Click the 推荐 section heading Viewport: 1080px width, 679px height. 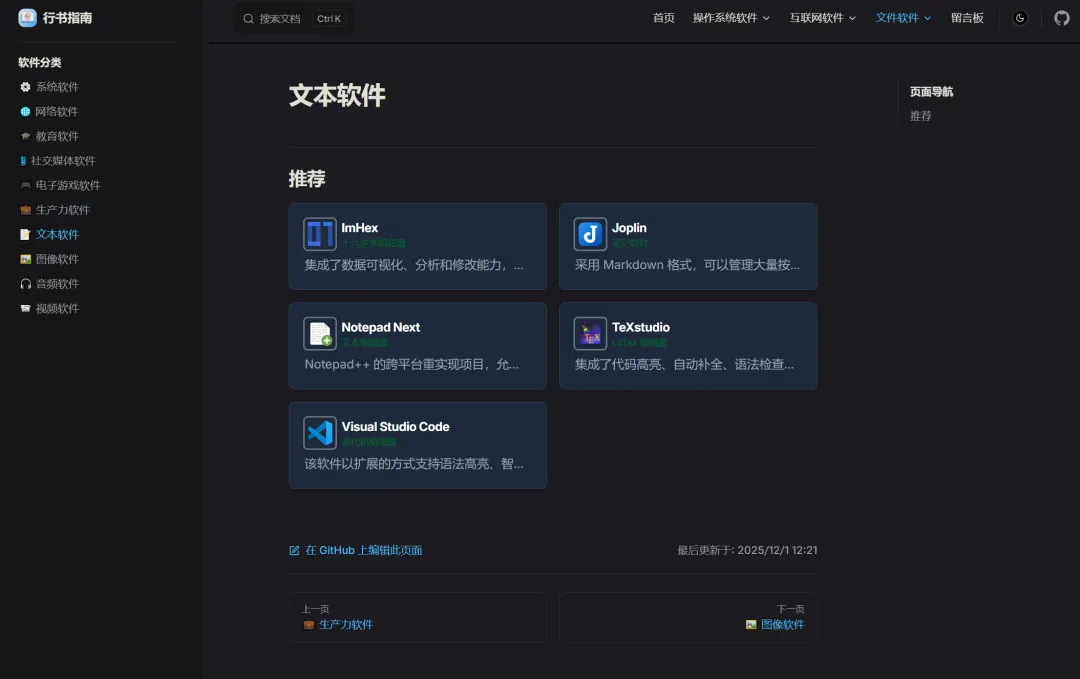[x=307, y=179]
